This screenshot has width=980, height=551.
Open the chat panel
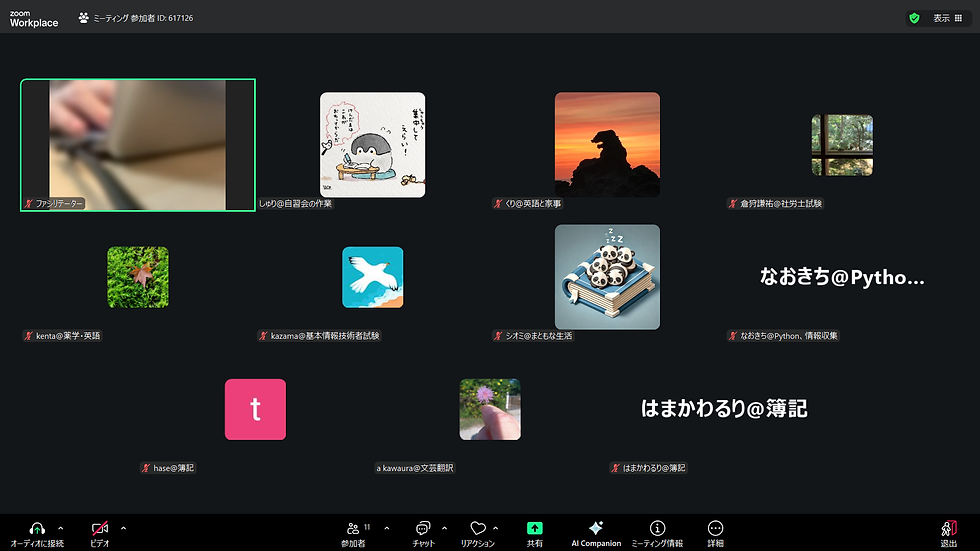tap(423, 529)
